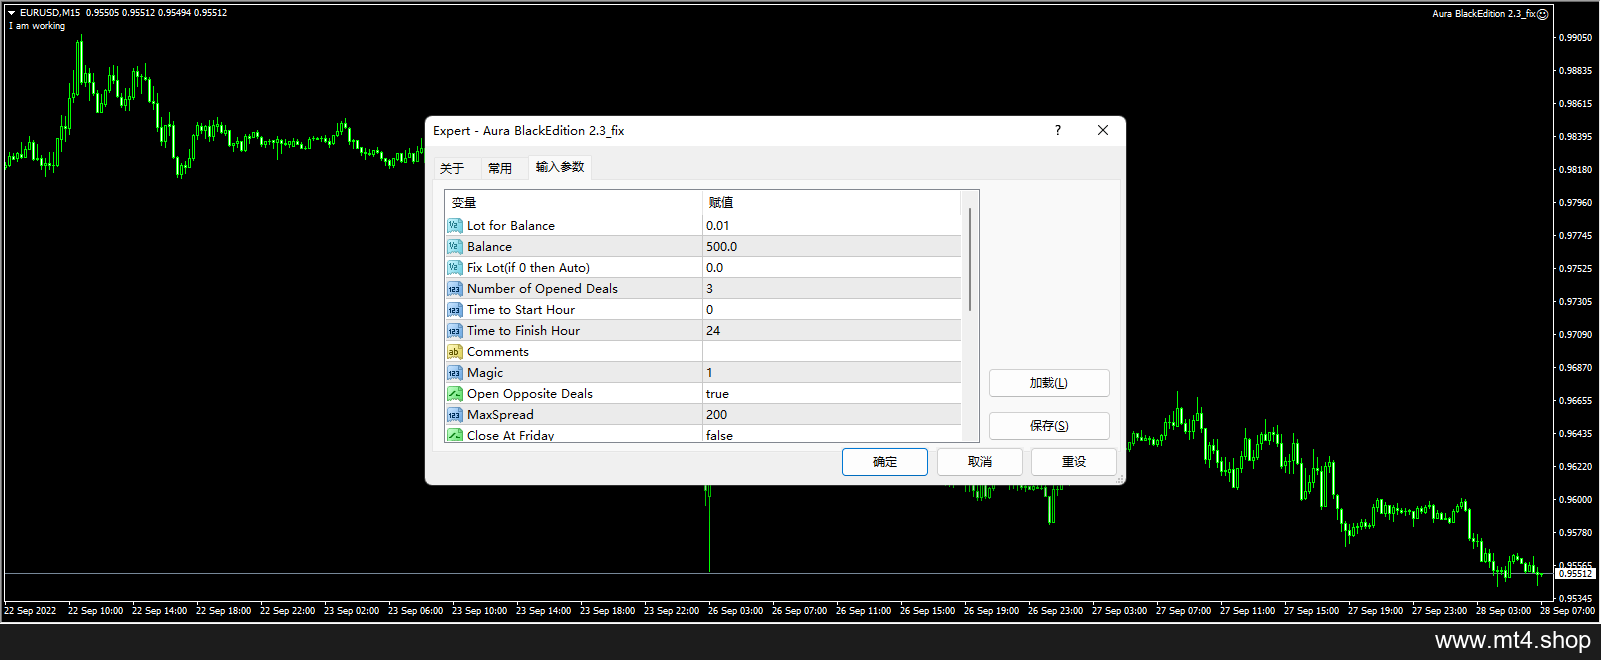
Task: Click the 0.99050 price axis label
Action: (1576, 38)
